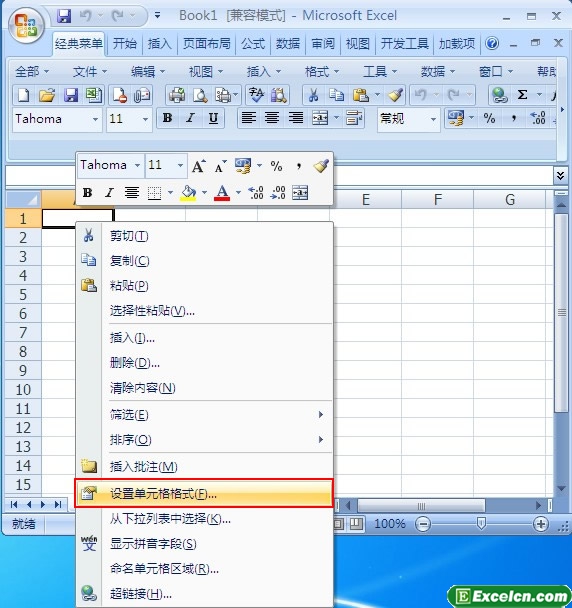572x608 pixels.
Task: Click the Format Painter brush in the main toolbar
Action: [x=396, y=95]
